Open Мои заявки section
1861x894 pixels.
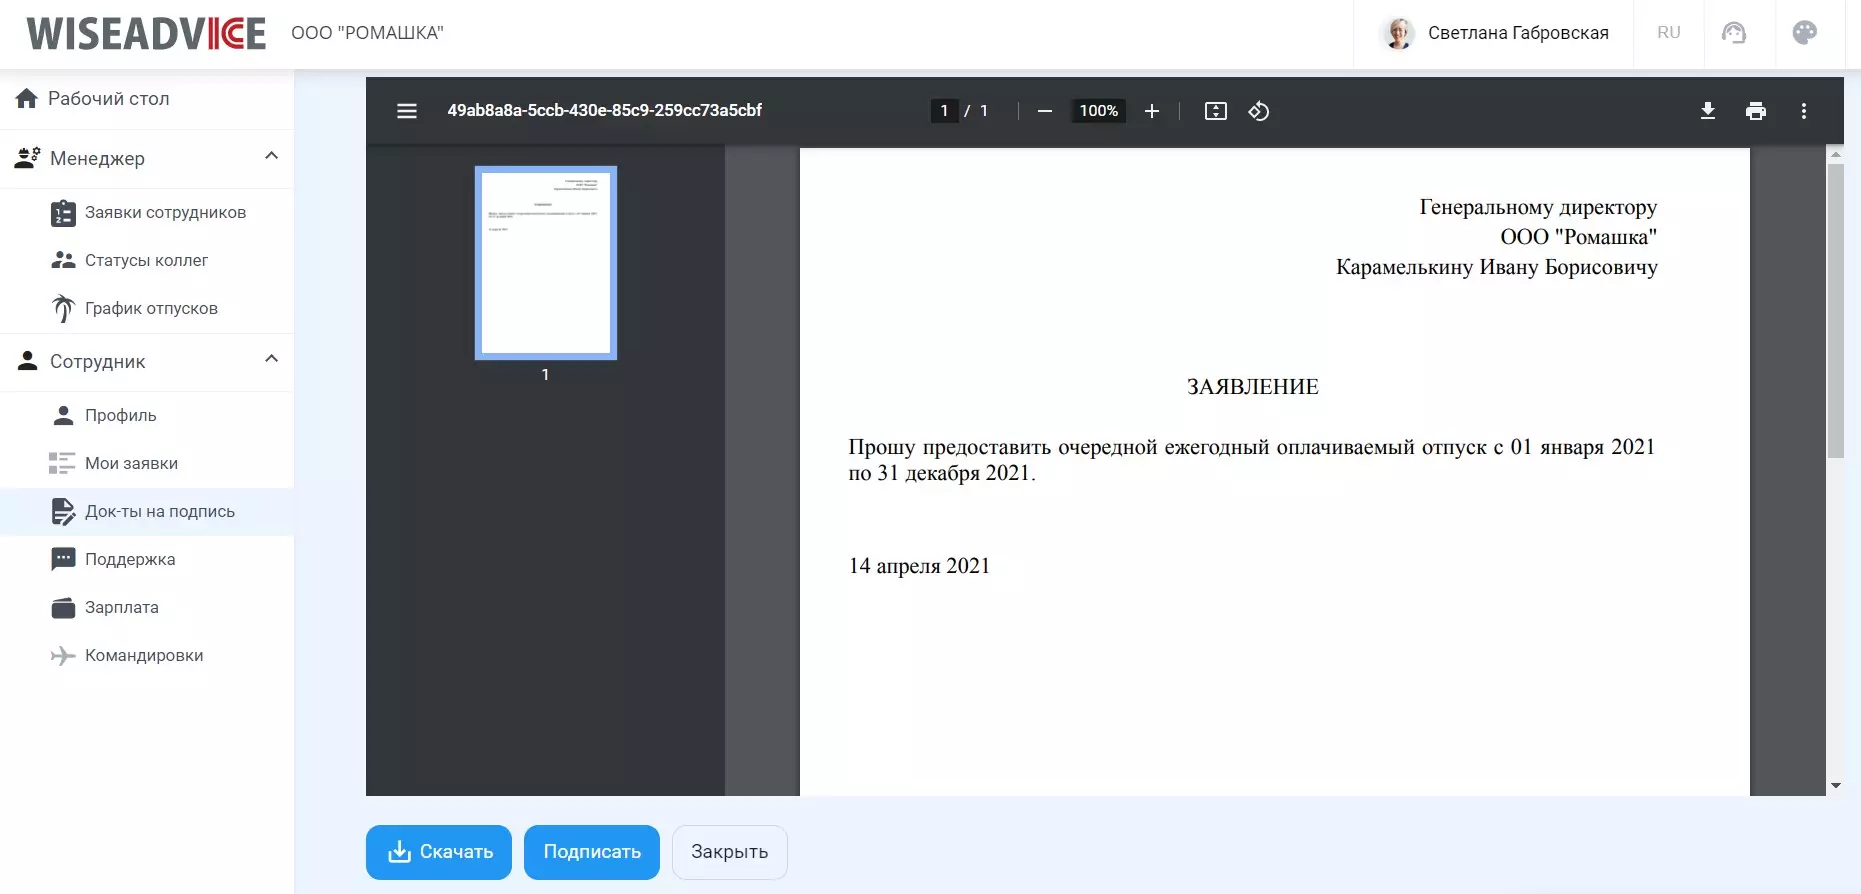pos(147,463)
